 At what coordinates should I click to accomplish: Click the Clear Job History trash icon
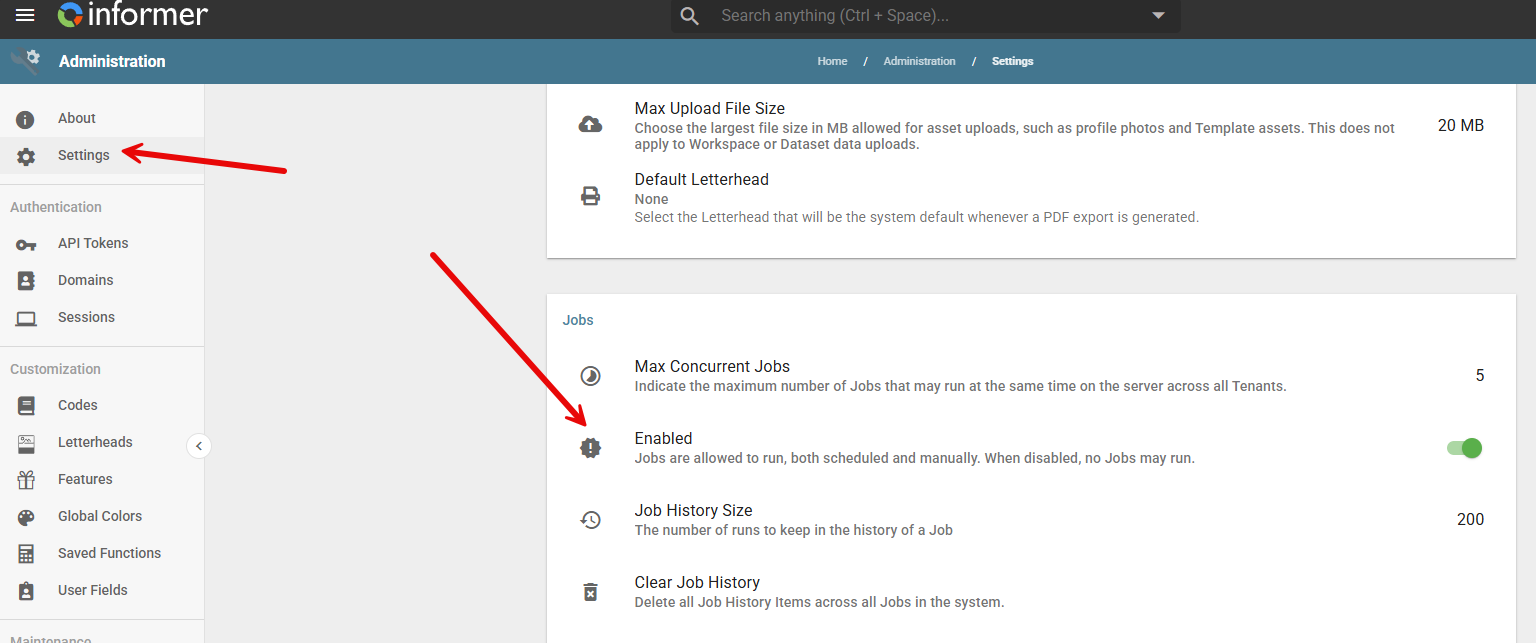coord(591,592)
